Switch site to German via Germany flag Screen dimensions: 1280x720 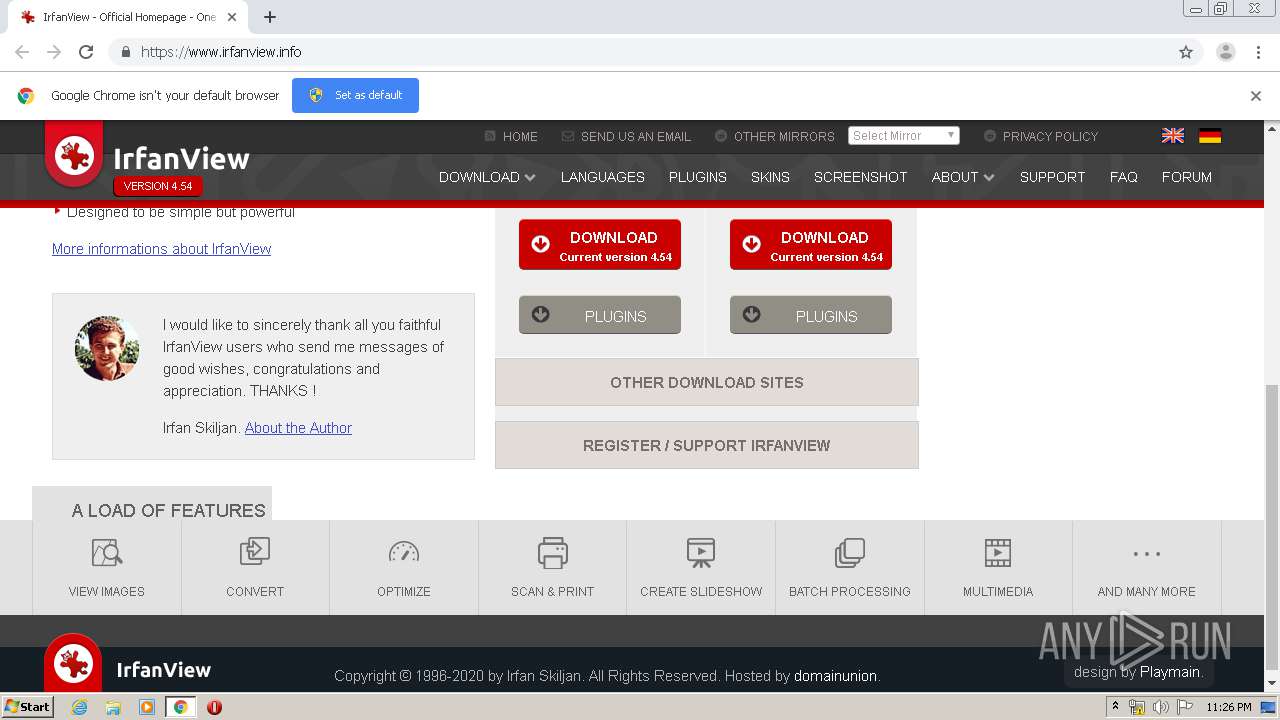click(x=1210, y=136)
